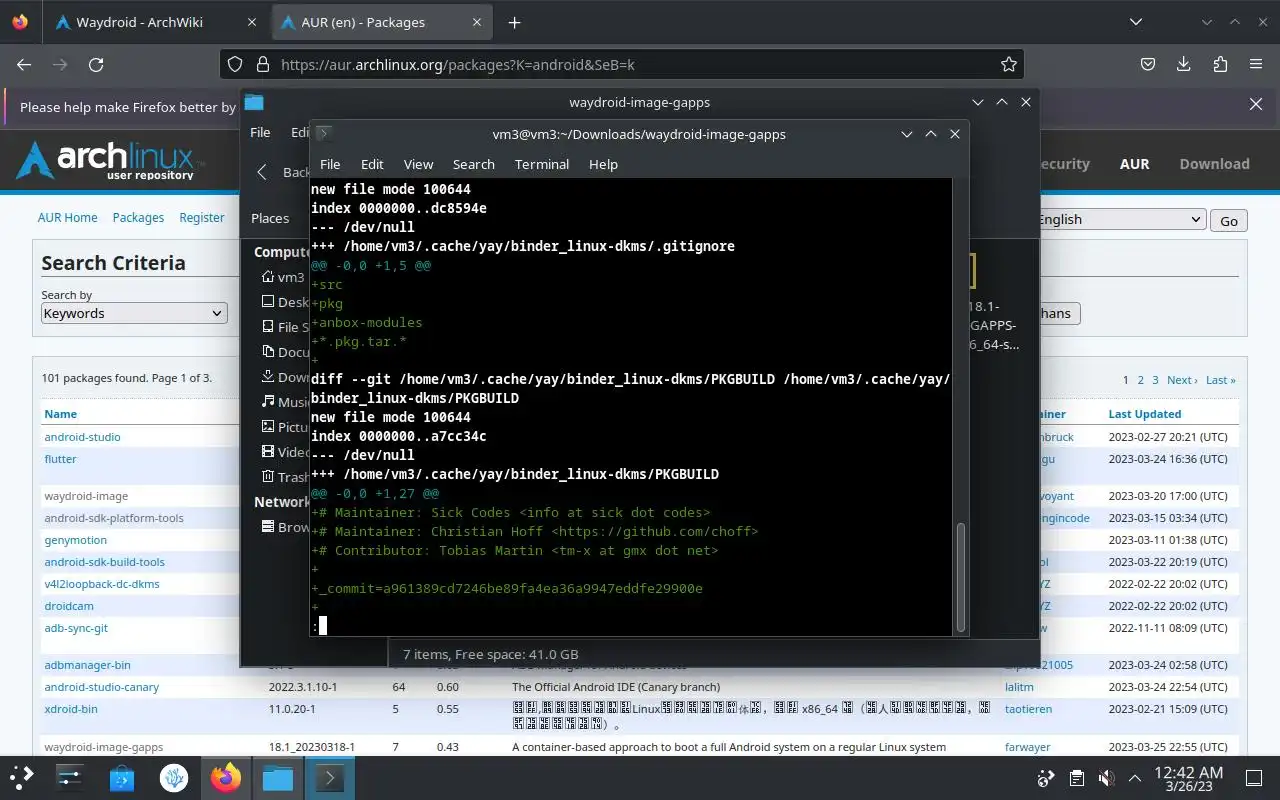Image resolution: width=1280 pixels, height=800 pixels.
Task: Expand hidden system tray icons arrow
Action: [x=1135, y=778]
